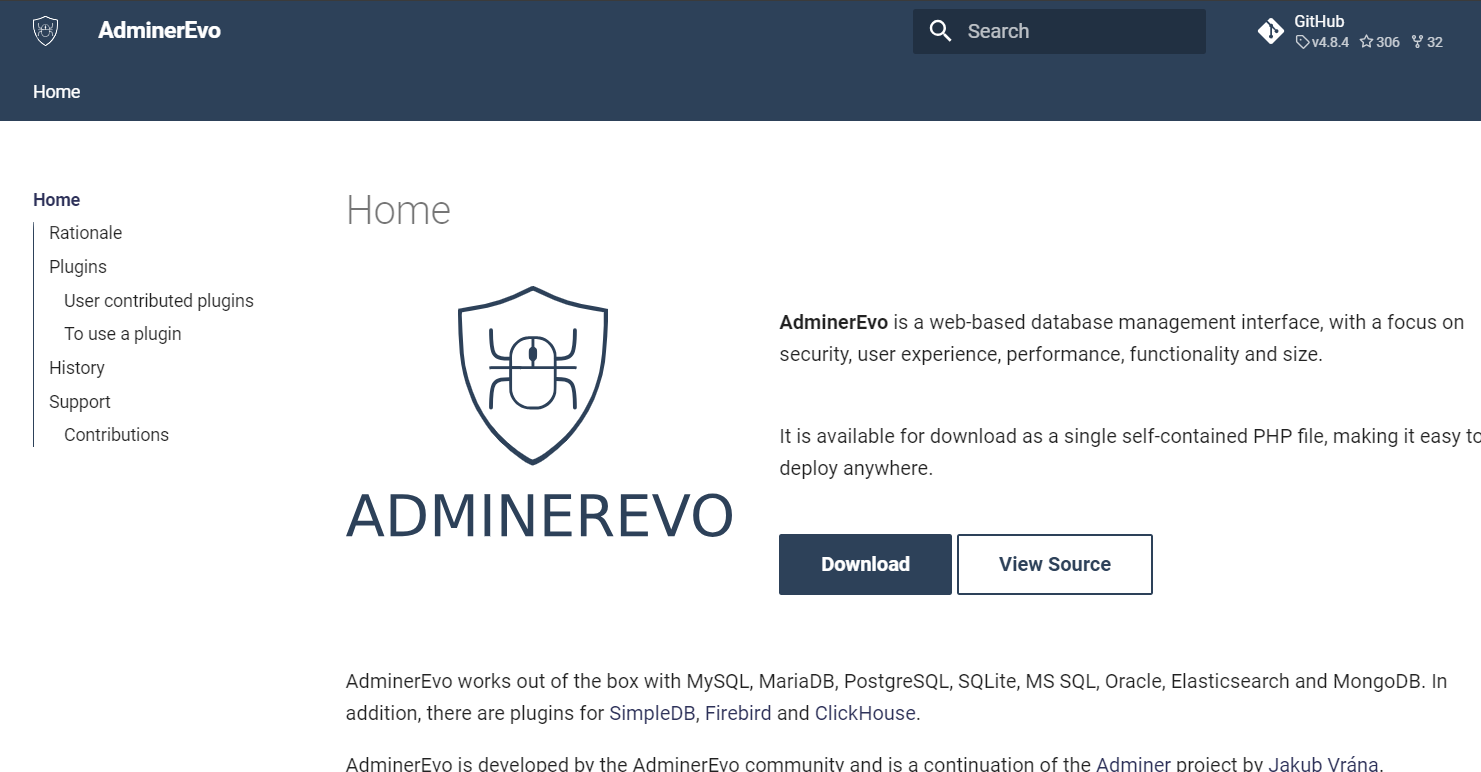
Task: Open the GitHub repository git icon
Action: (1271, 31)
